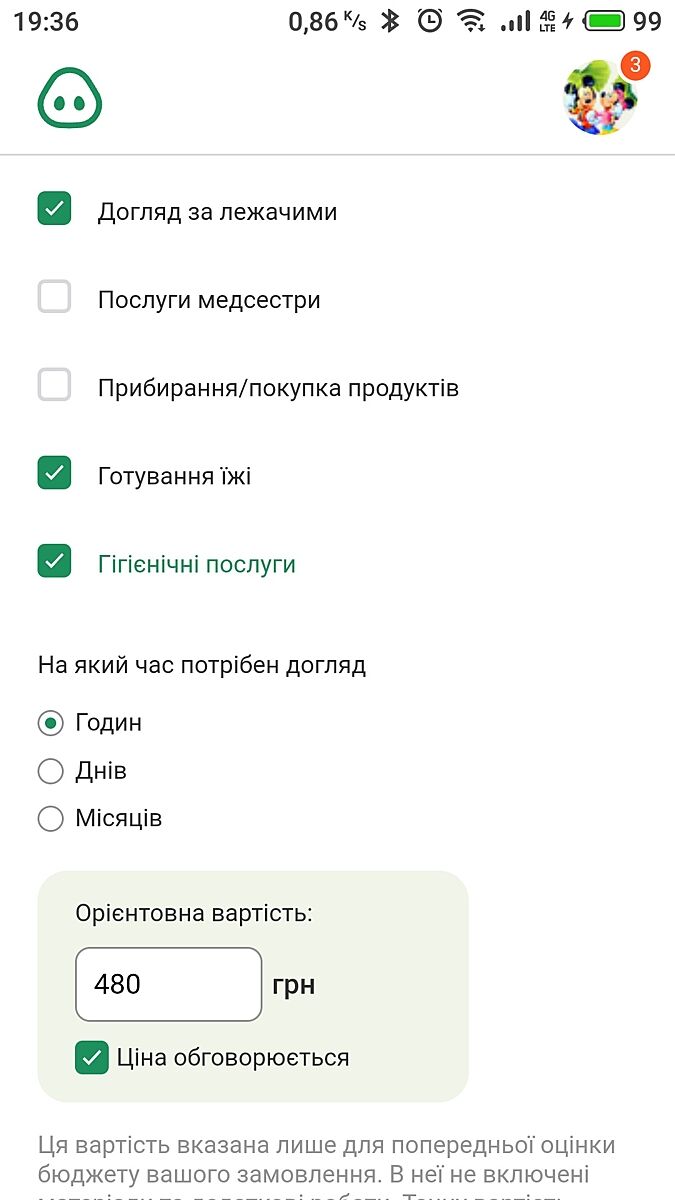Disable the Ціна обговорюється checkbox
The image size is (675, 1200).
tap(92, 1058)
